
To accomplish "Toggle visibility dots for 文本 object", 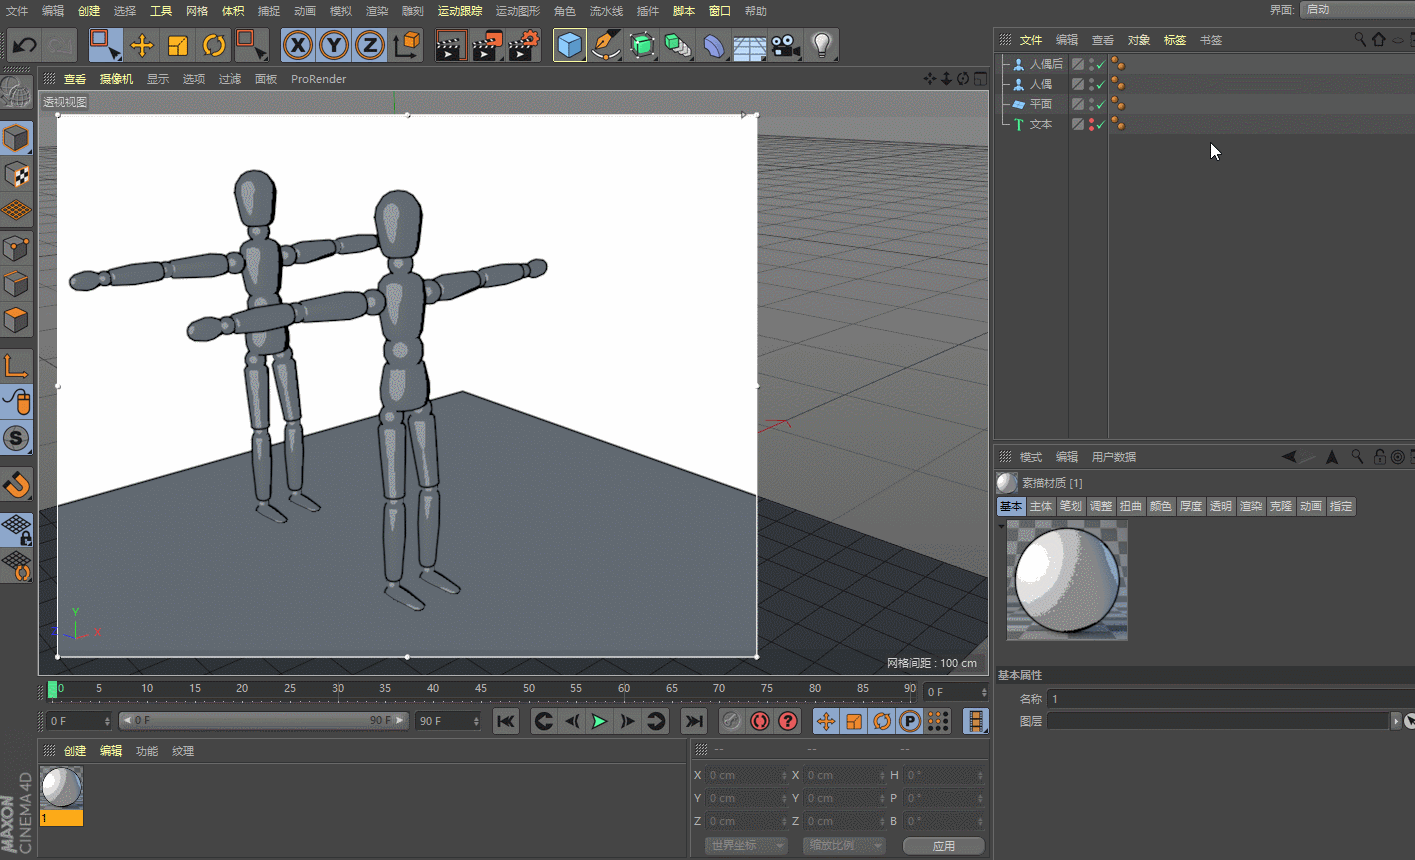I will coord(1091,124).
